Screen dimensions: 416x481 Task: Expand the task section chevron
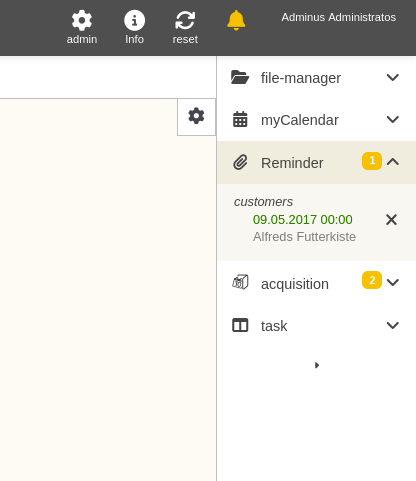point(393,325)
